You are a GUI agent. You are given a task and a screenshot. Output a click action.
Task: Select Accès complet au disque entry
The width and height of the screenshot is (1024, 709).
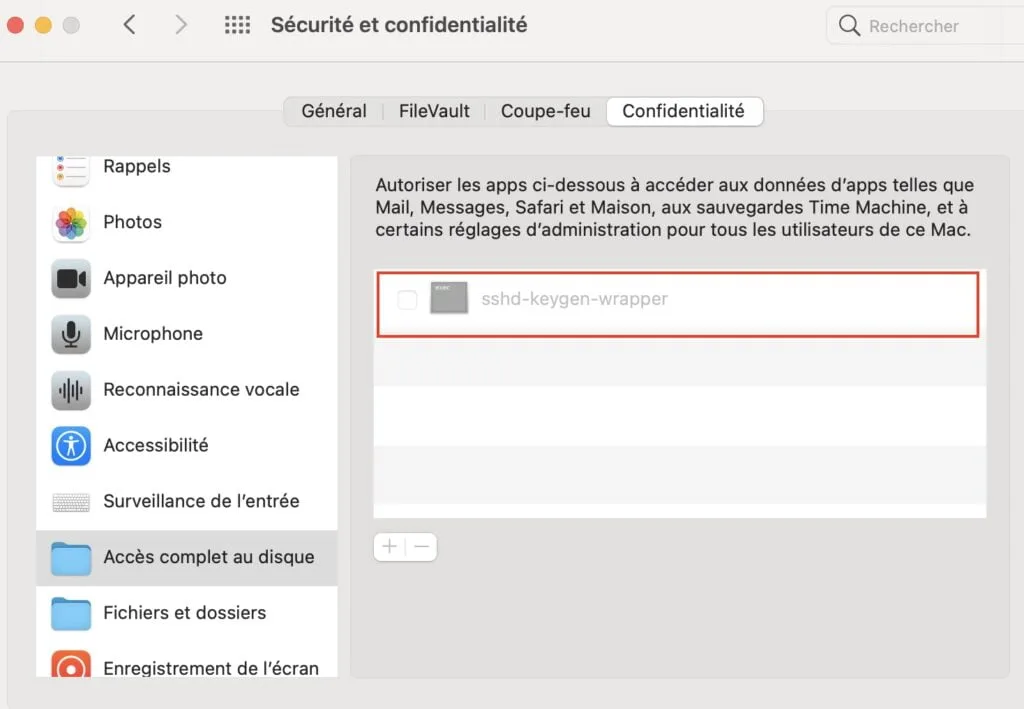pos(208,557)
